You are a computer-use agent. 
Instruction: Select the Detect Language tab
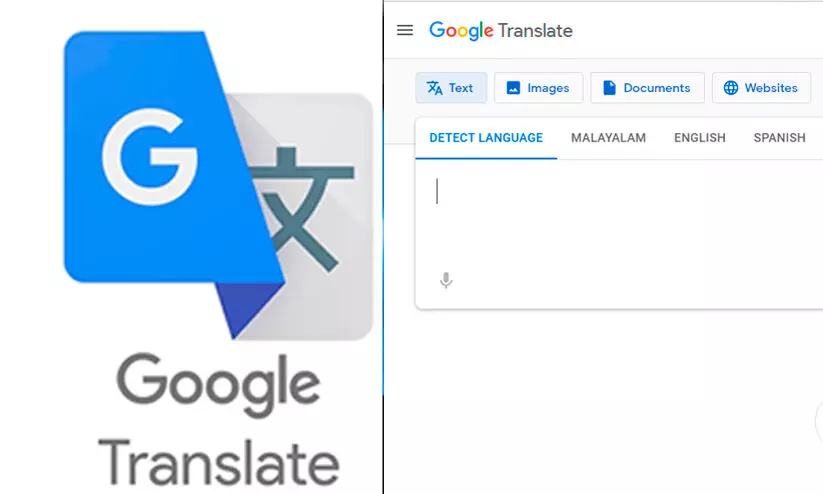[x=486, y=138]
